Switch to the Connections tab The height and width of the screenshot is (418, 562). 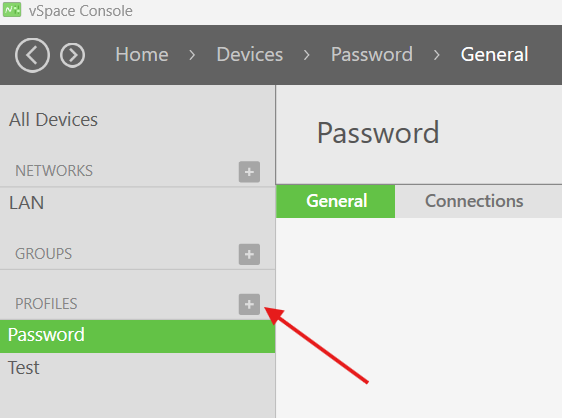click(x=474, y=201)
